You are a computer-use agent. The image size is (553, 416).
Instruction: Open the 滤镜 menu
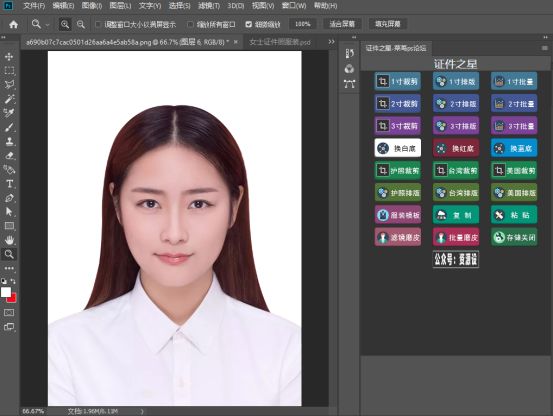209,6
